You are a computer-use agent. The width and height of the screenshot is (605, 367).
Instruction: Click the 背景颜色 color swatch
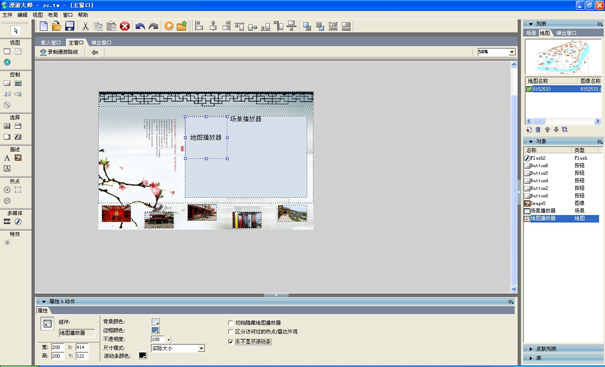(155, 321)
